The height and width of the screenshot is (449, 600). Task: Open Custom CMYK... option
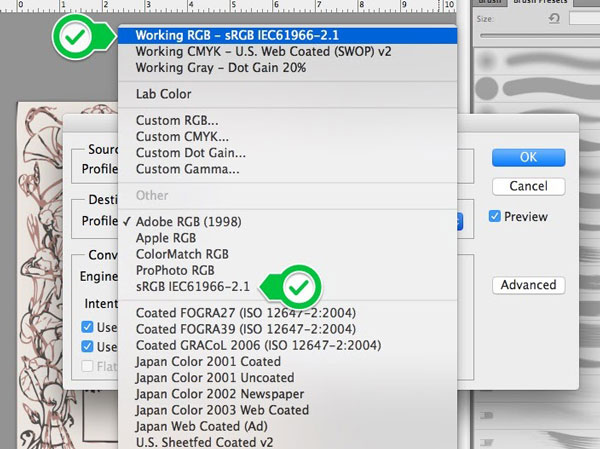[x=287, y=137]
